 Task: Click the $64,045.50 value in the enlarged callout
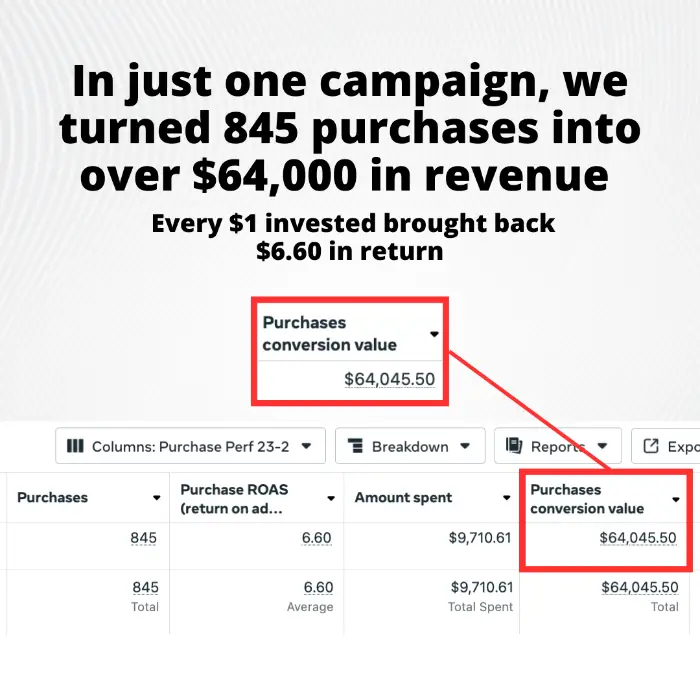coord(389,380)
